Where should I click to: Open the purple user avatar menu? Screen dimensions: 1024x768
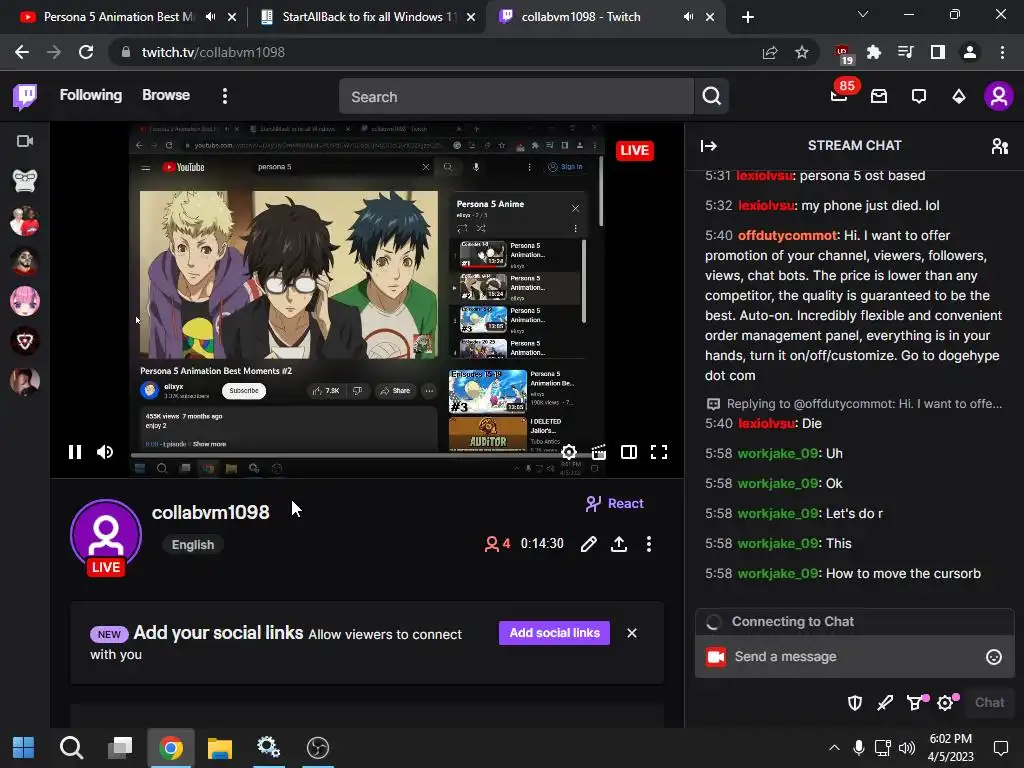click(999, 97)
